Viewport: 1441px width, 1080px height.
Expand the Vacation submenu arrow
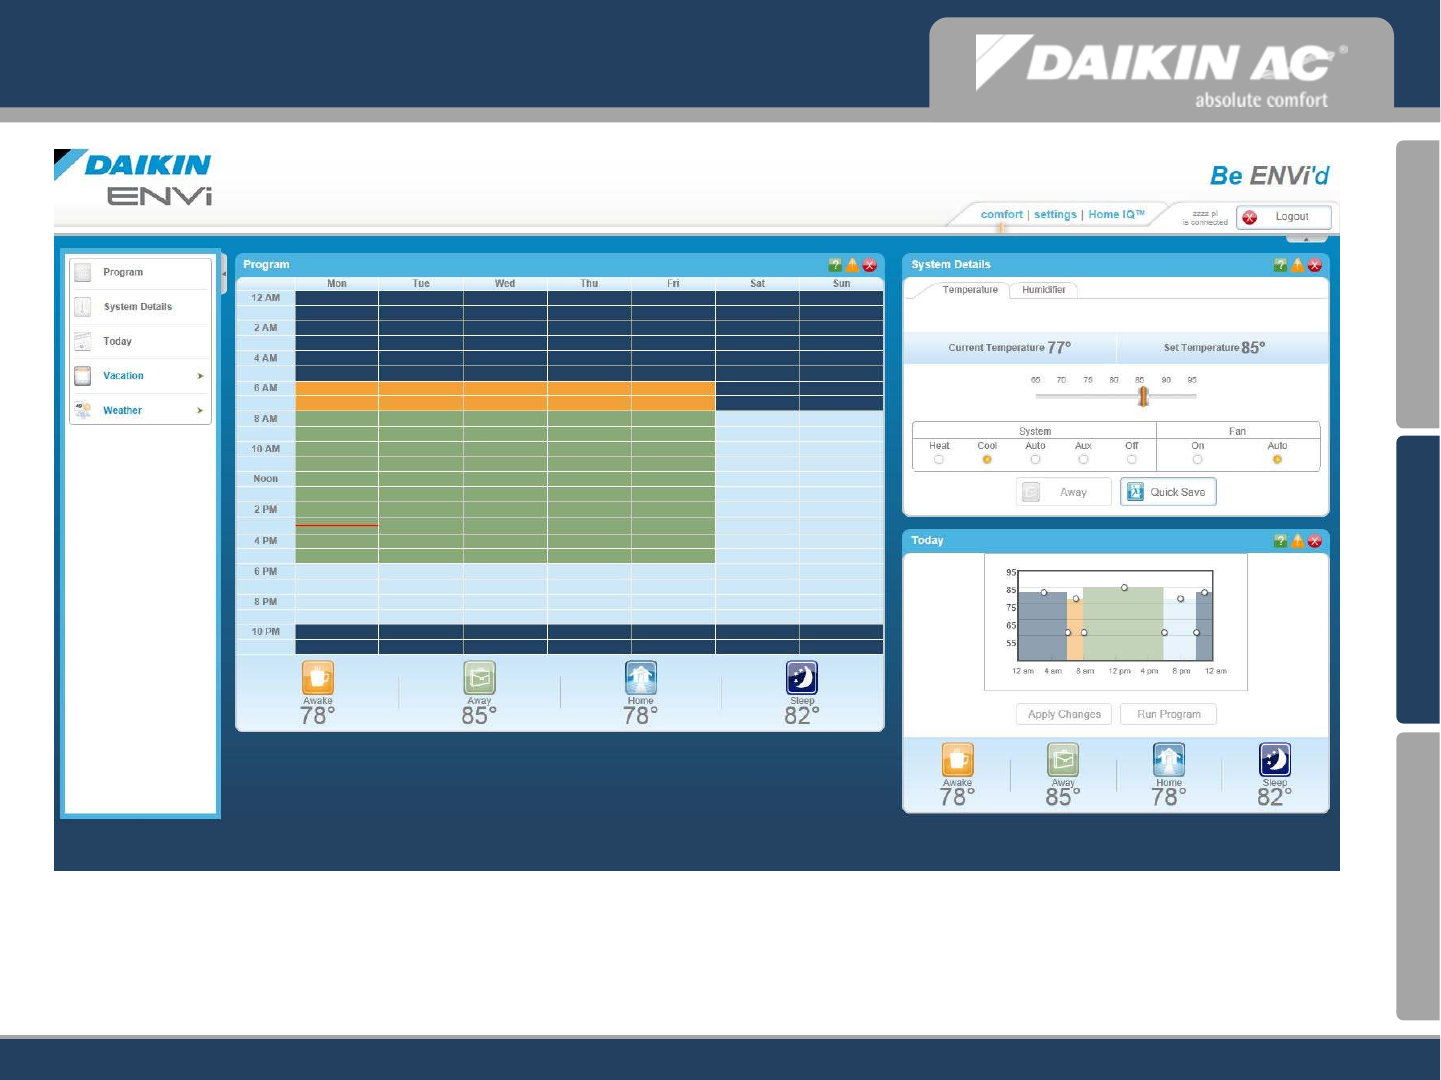click(200, 376)
